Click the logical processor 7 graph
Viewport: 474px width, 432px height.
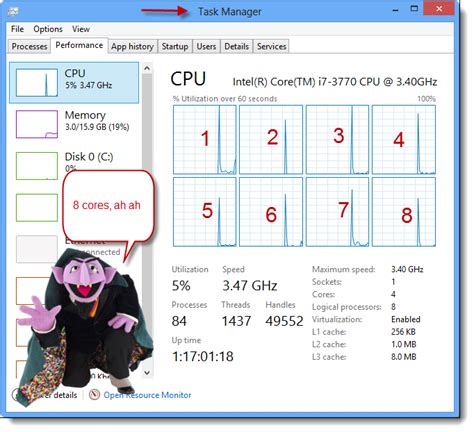pos(337,212)
